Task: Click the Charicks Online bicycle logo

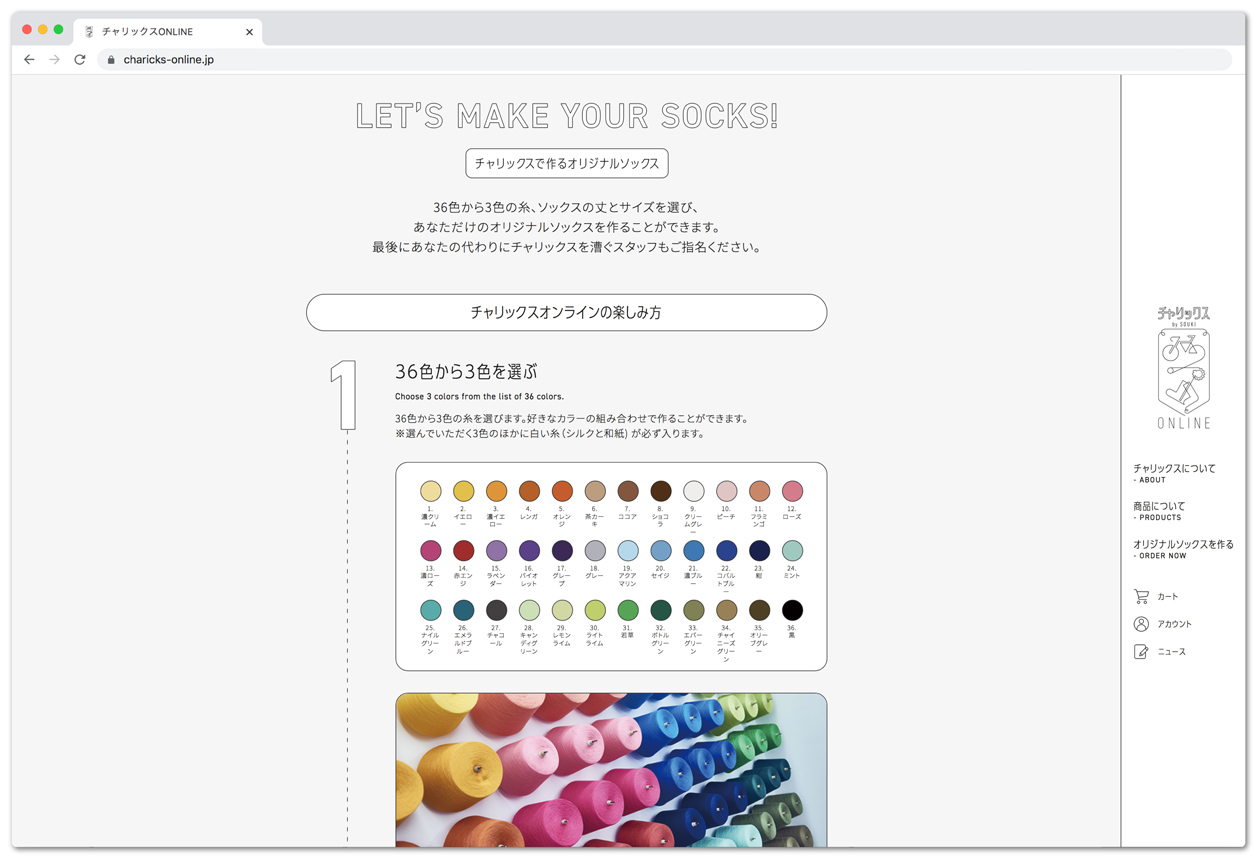Action: pyautogui.click(x=1184, y=368)
